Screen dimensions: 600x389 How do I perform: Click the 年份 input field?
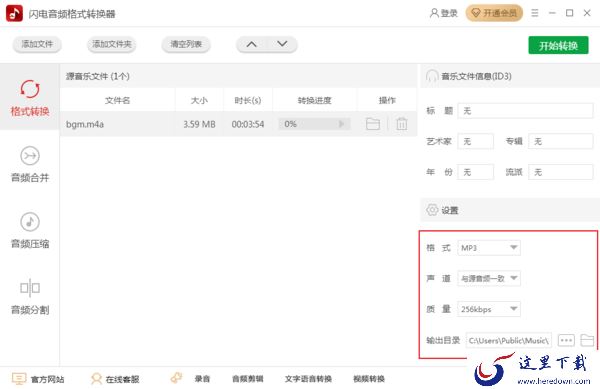coord(476,172)
